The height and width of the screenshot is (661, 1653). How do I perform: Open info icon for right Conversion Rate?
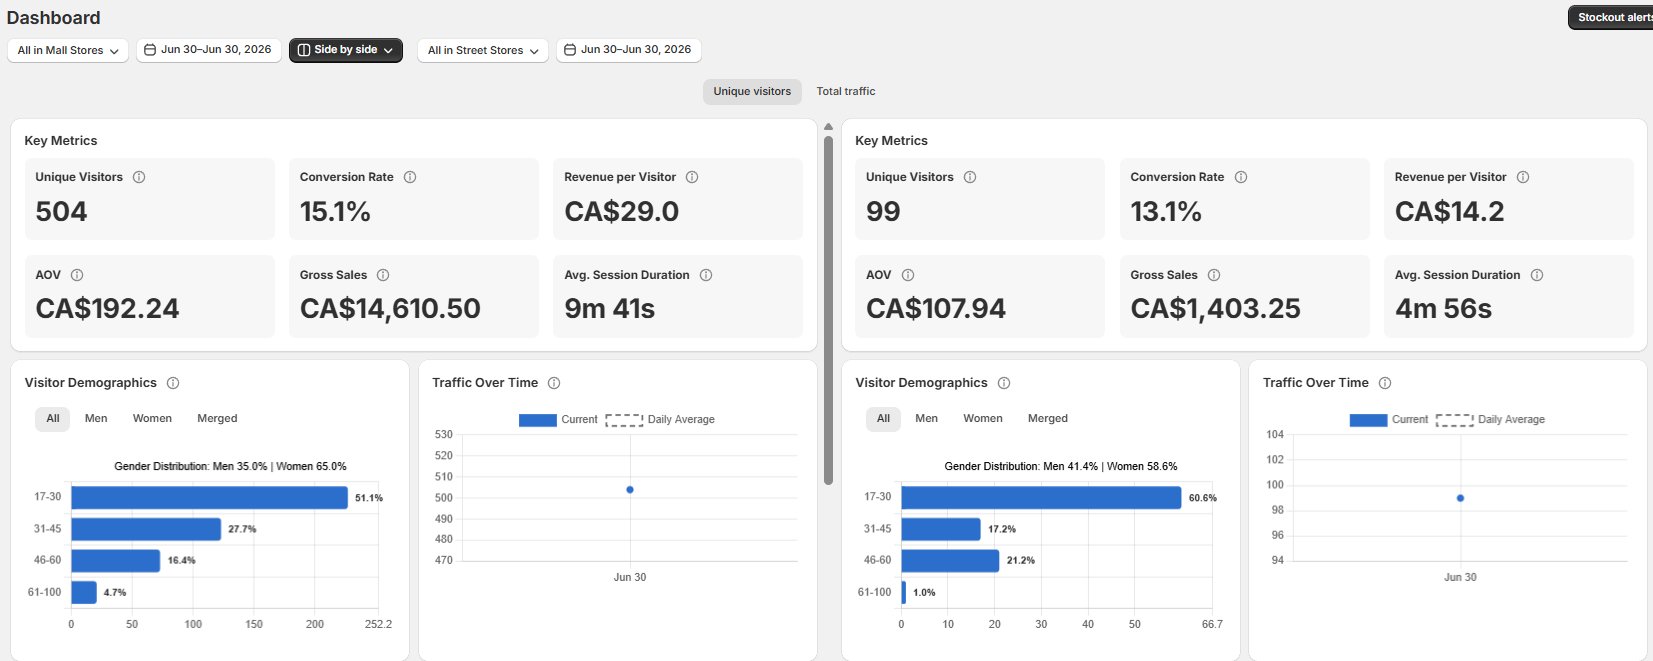point(1241,177)
